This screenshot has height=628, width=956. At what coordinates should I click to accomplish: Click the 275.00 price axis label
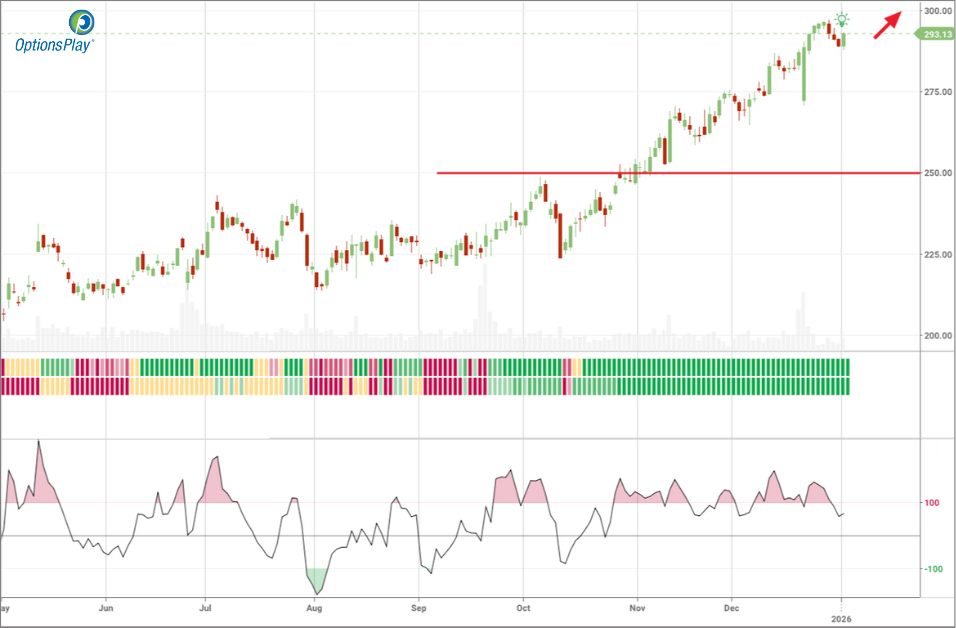tap(936, 92)
